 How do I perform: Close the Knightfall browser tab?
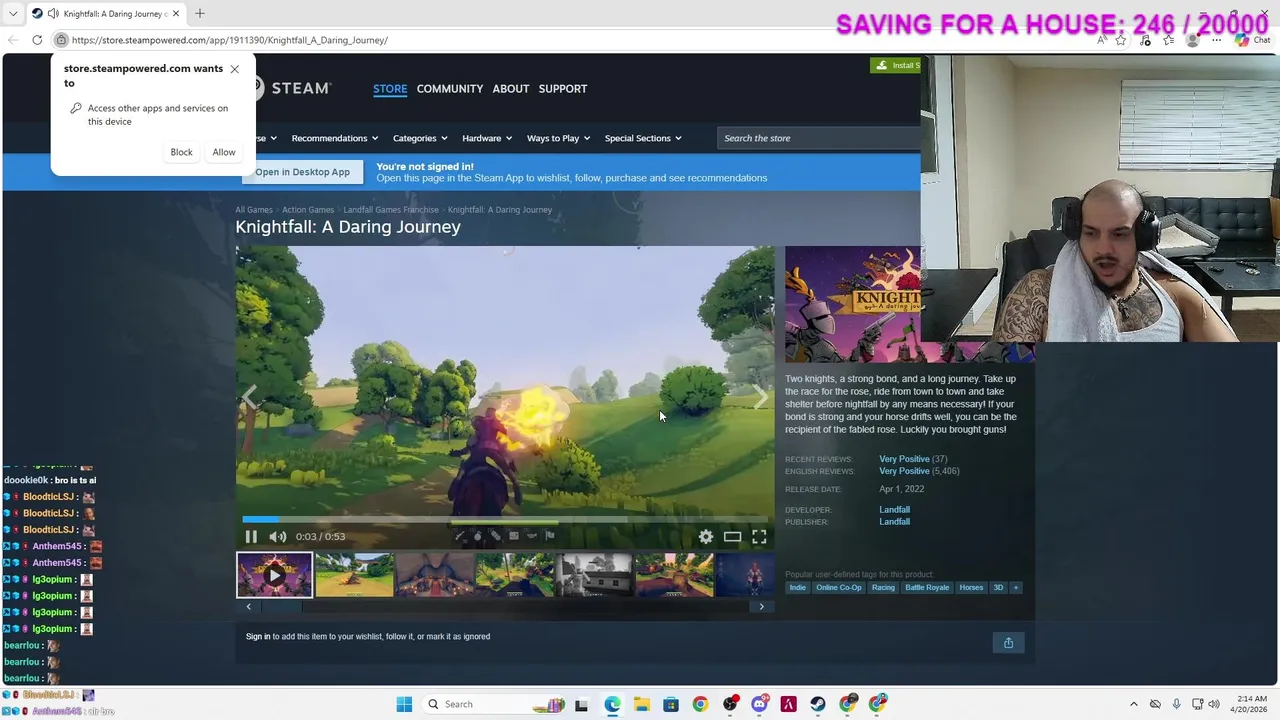click(176, 14)
